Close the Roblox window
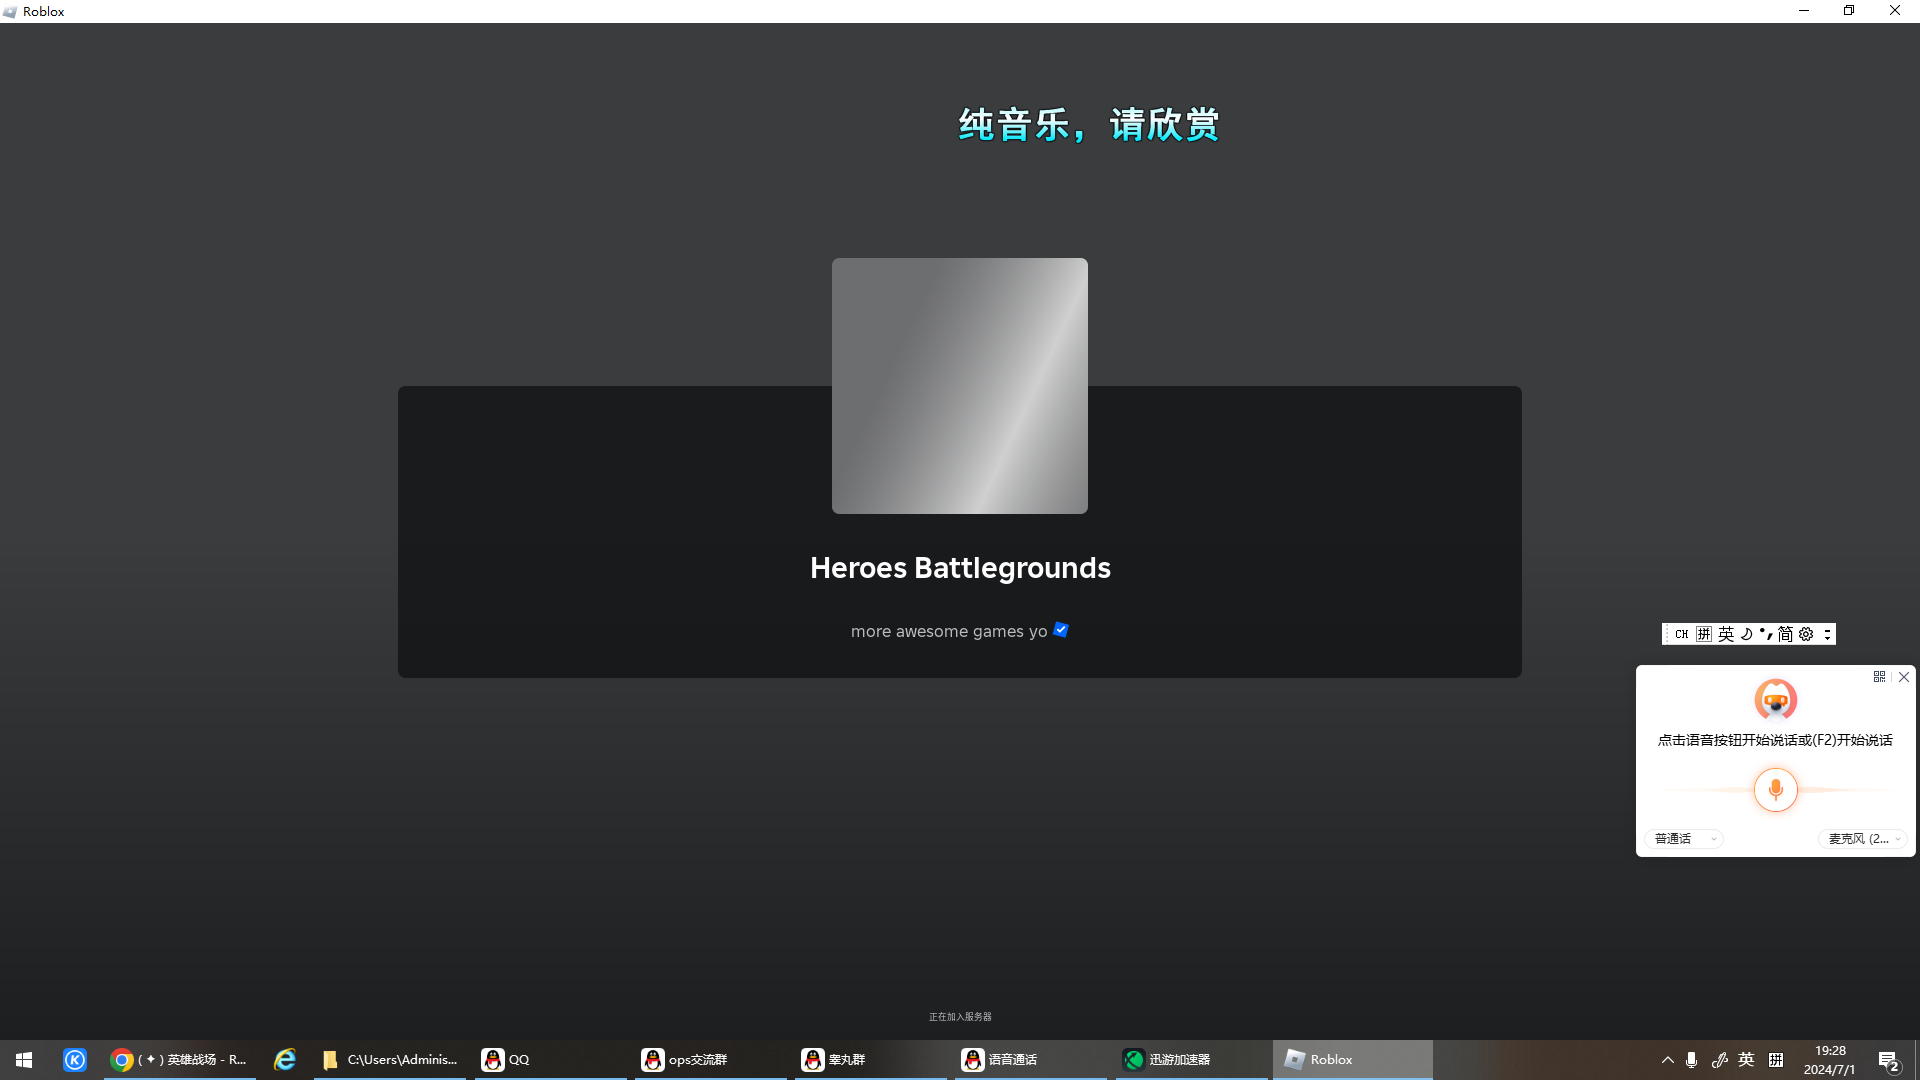The width and height of the screenshot is (1920, 1080). pyautogui.click(x=1895, y=11)
